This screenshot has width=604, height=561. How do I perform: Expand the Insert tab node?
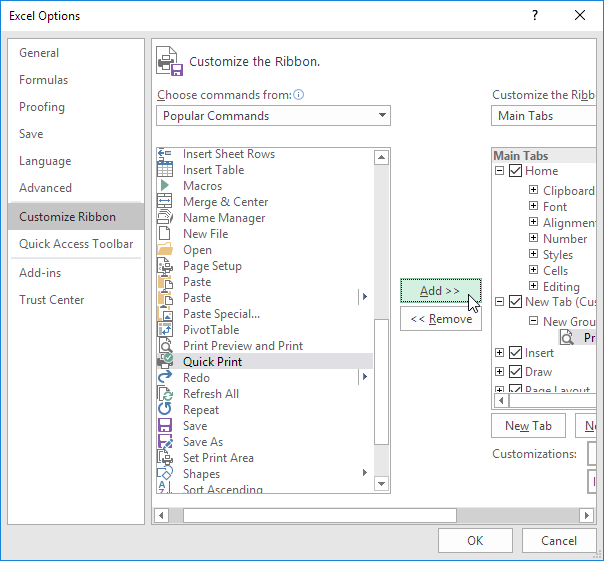point(499,353)
